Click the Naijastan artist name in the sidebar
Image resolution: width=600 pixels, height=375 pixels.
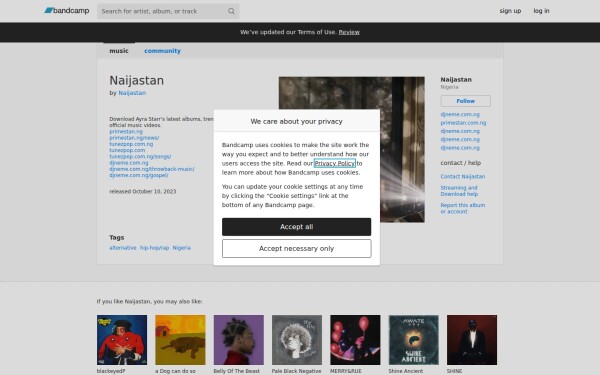tap(456, 80)
